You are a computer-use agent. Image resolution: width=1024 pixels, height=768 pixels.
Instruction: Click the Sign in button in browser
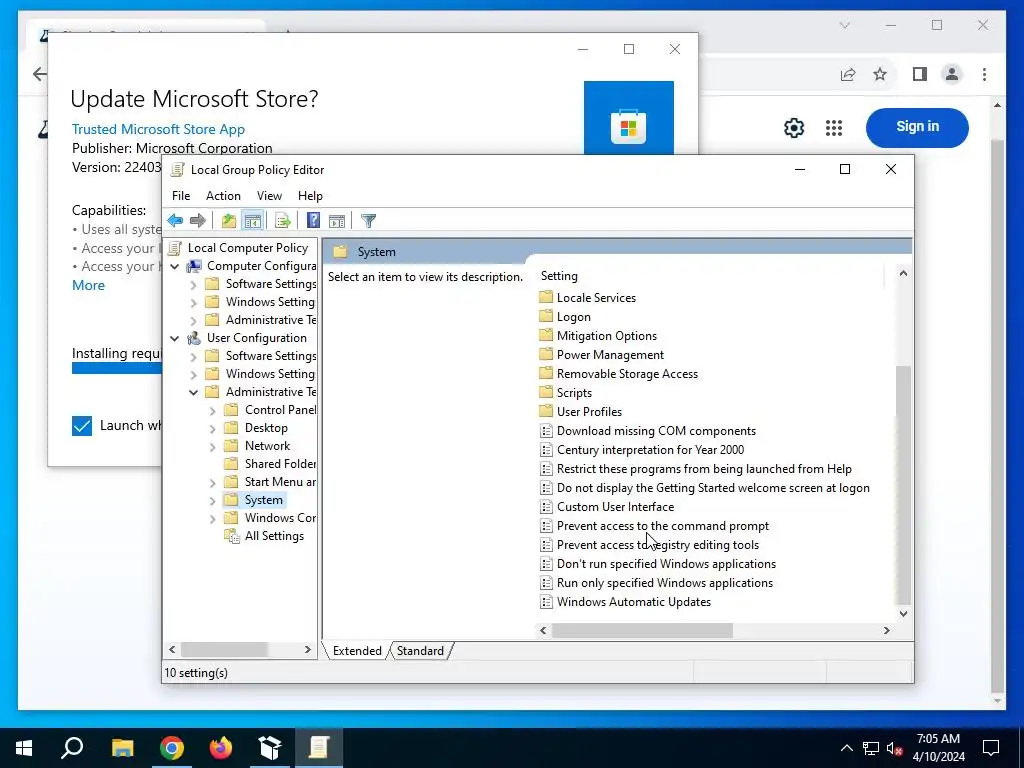[917, 127]
